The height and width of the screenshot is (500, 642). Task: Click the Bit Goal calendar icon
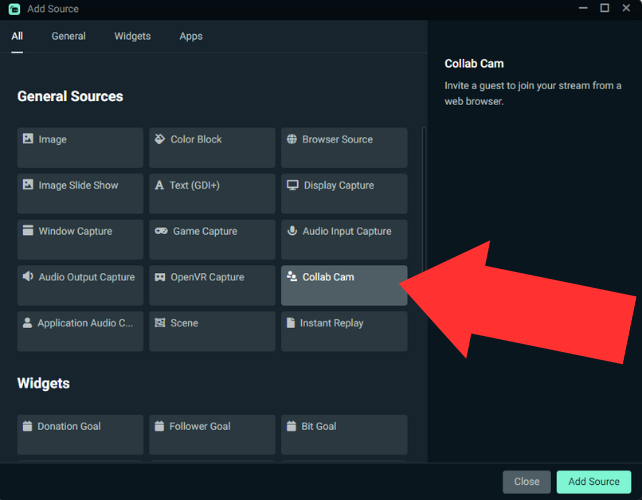click(291, 426)
